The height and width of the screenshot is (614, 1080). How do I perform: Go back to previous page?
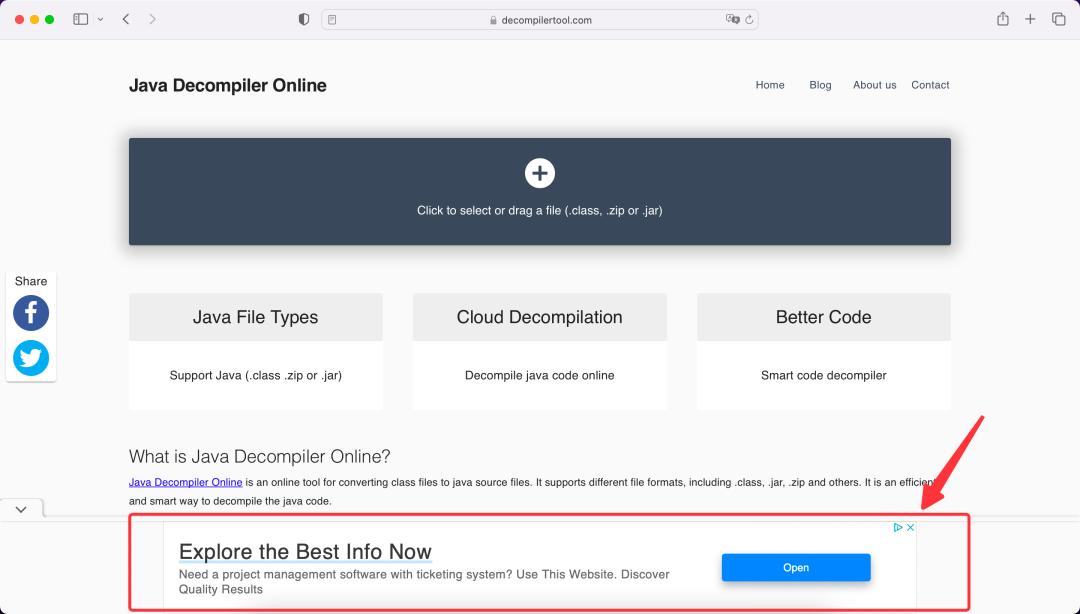(126, 19)
